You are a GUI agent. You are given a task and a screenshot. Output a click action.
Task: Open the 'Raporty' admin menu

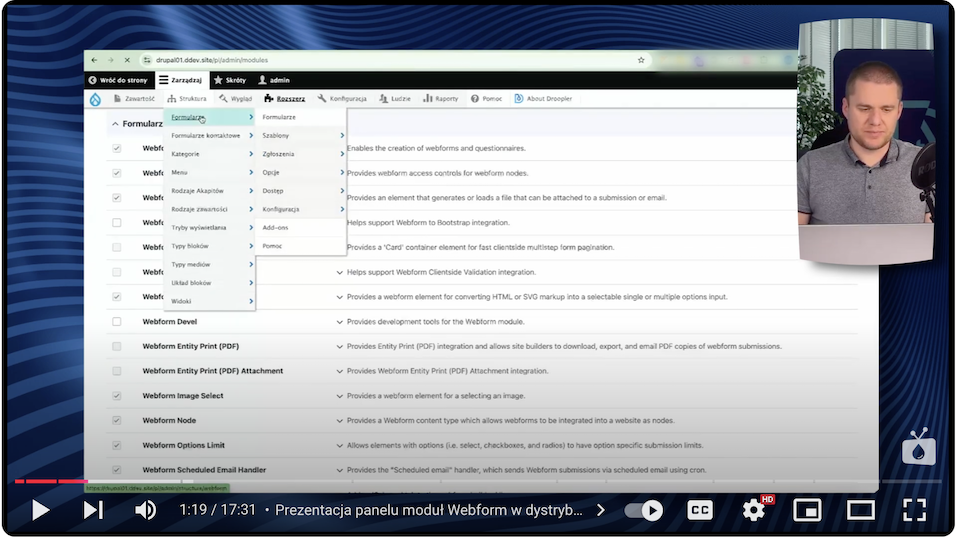pos(441,99)
